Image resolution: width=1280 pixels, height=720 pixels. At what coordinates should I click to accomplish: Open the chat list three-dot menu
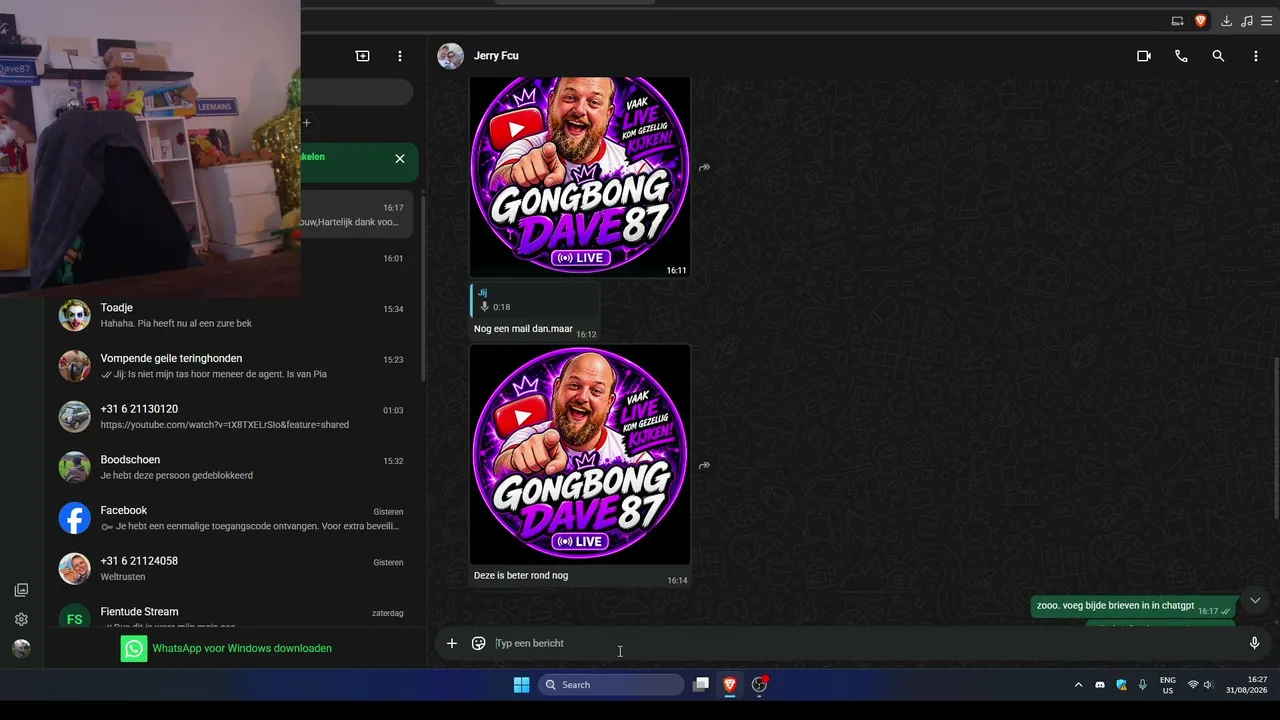coord(400,56)
